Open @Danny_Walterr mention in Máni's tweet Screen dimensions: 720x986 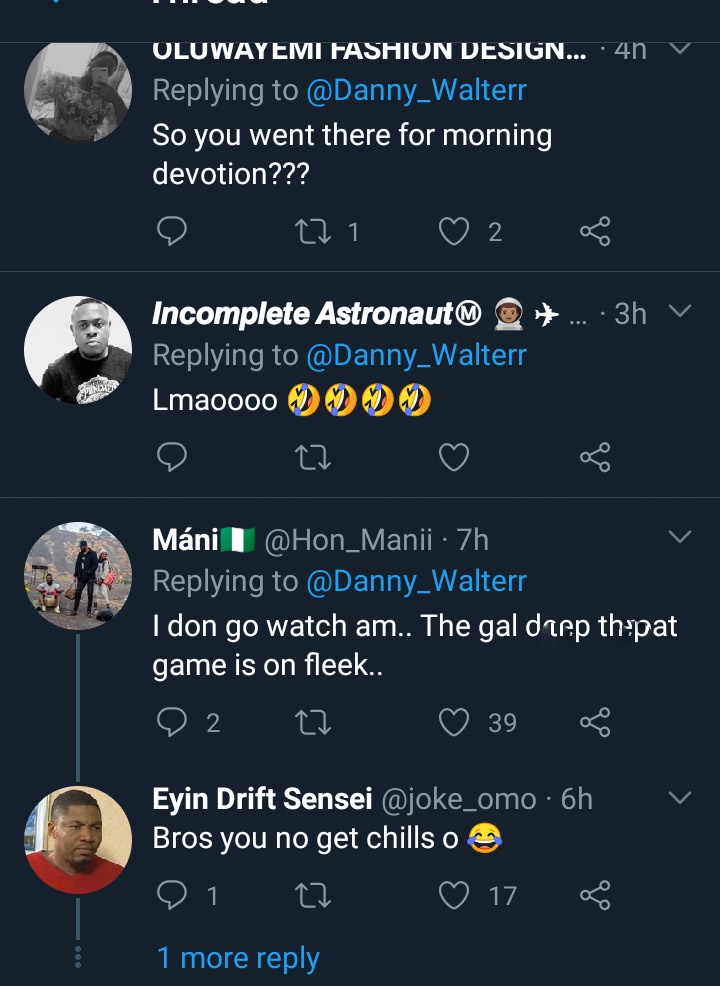point(416,581)
